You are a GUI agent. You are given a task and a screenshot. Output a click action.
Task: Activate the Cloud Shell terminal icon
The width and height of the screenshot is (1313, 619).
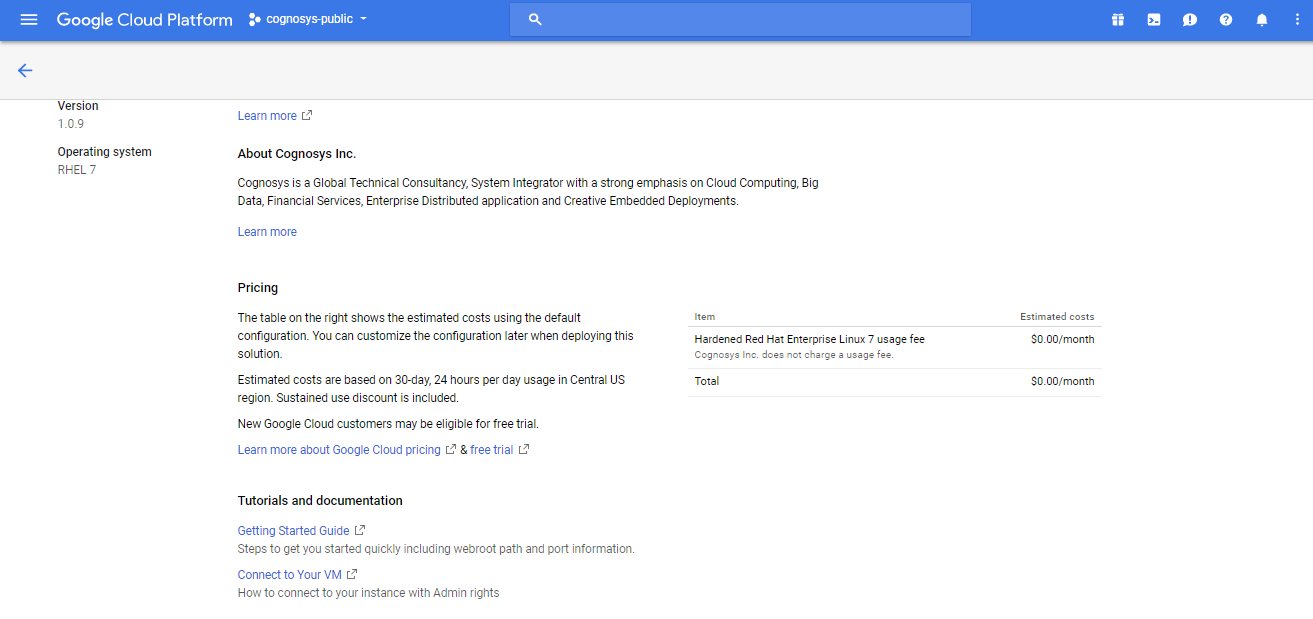1154,20
